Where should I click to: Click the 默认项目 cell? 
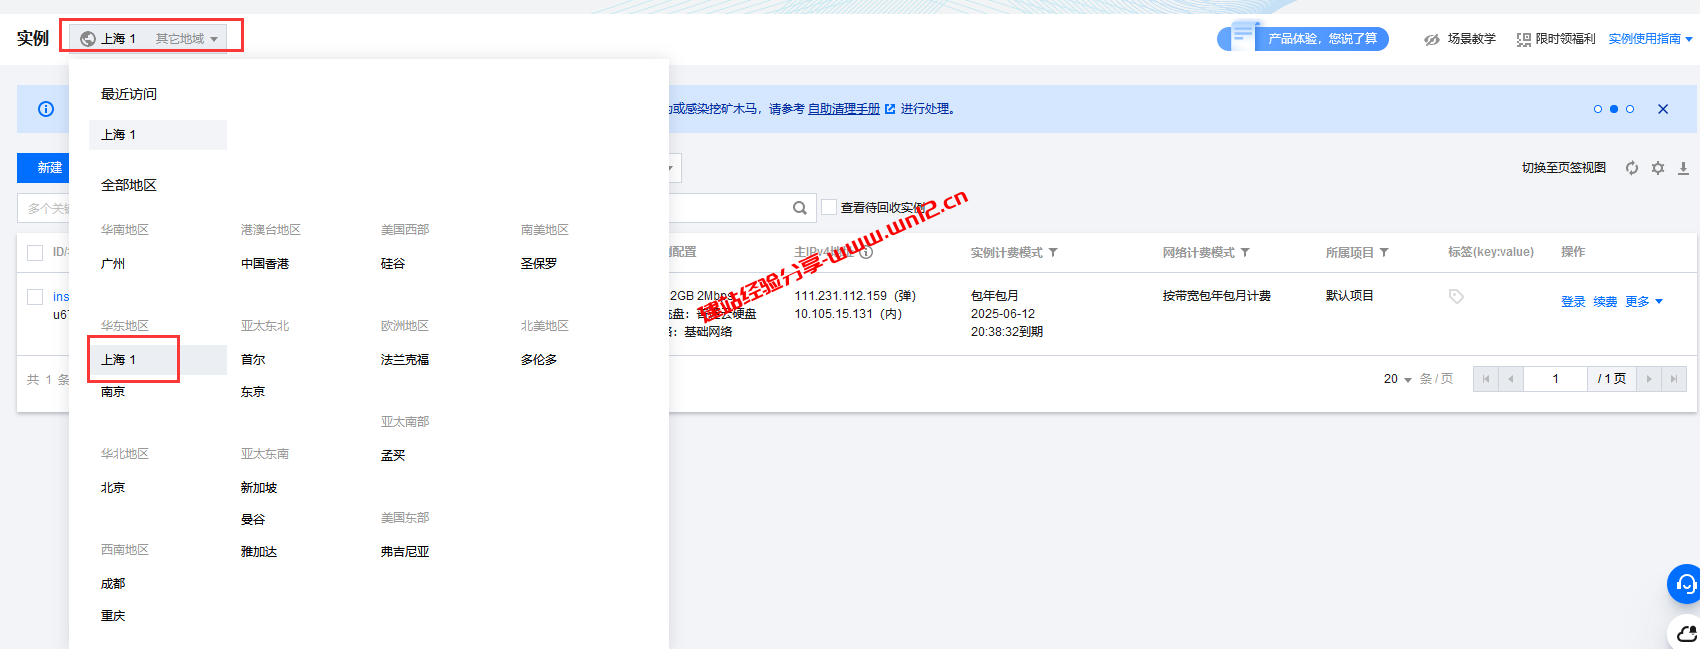click(1350, 296)
